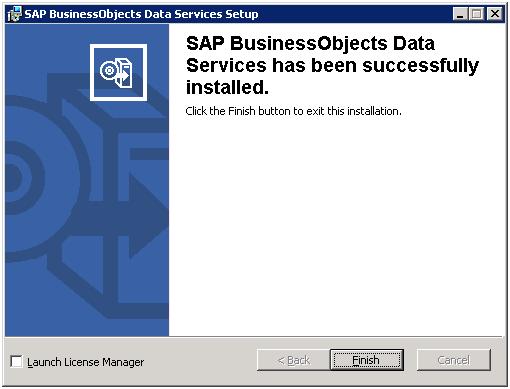This screenshot has height=389, width=510.
Task: Click the "successfully installed" heading text
Action: tap(332, 65)
